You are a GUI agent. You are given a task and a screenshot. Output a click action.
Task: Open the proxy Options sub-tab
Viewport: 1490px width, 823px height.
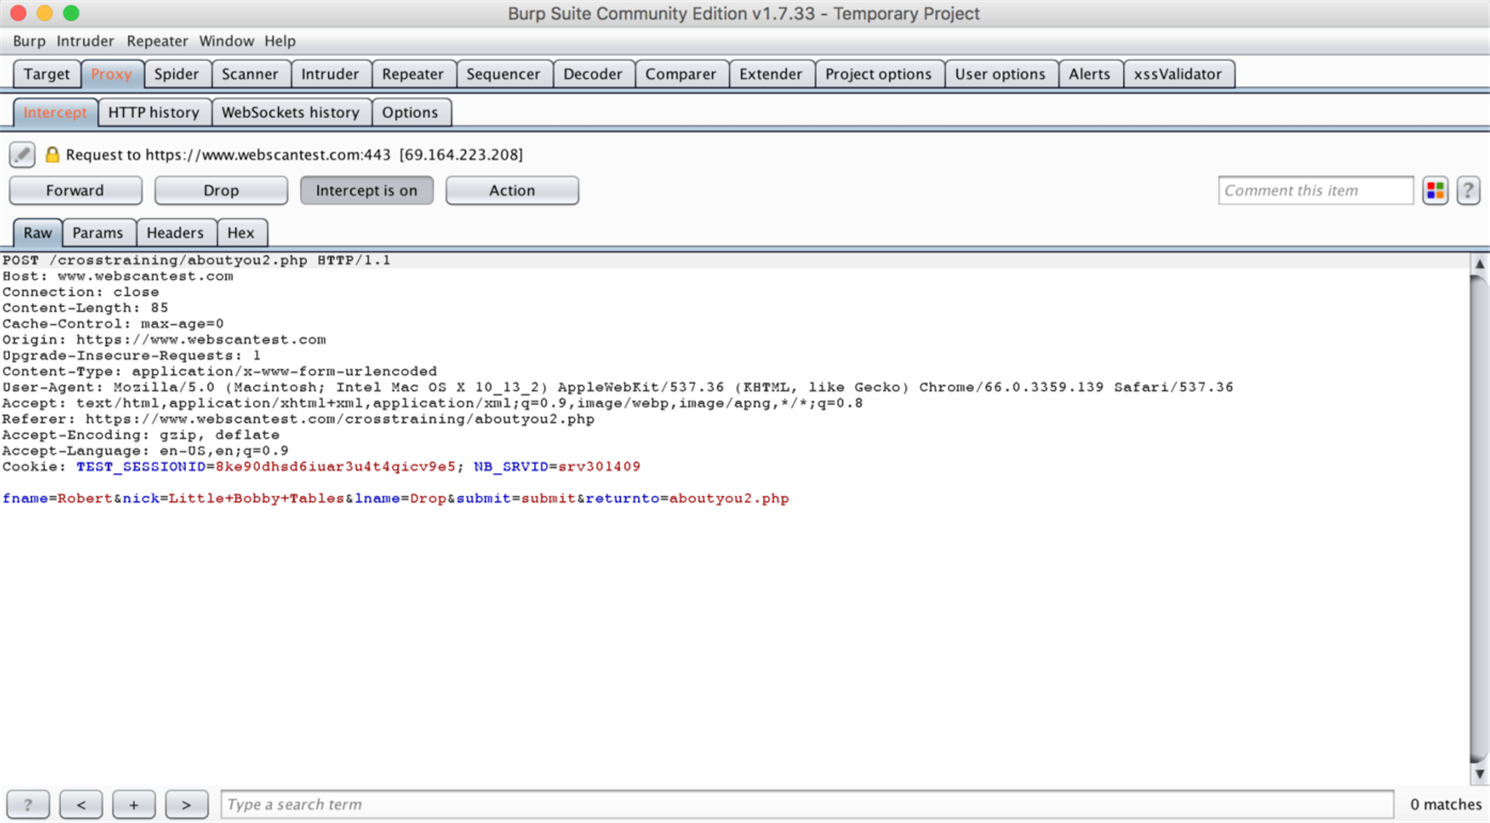click(410, 112)
